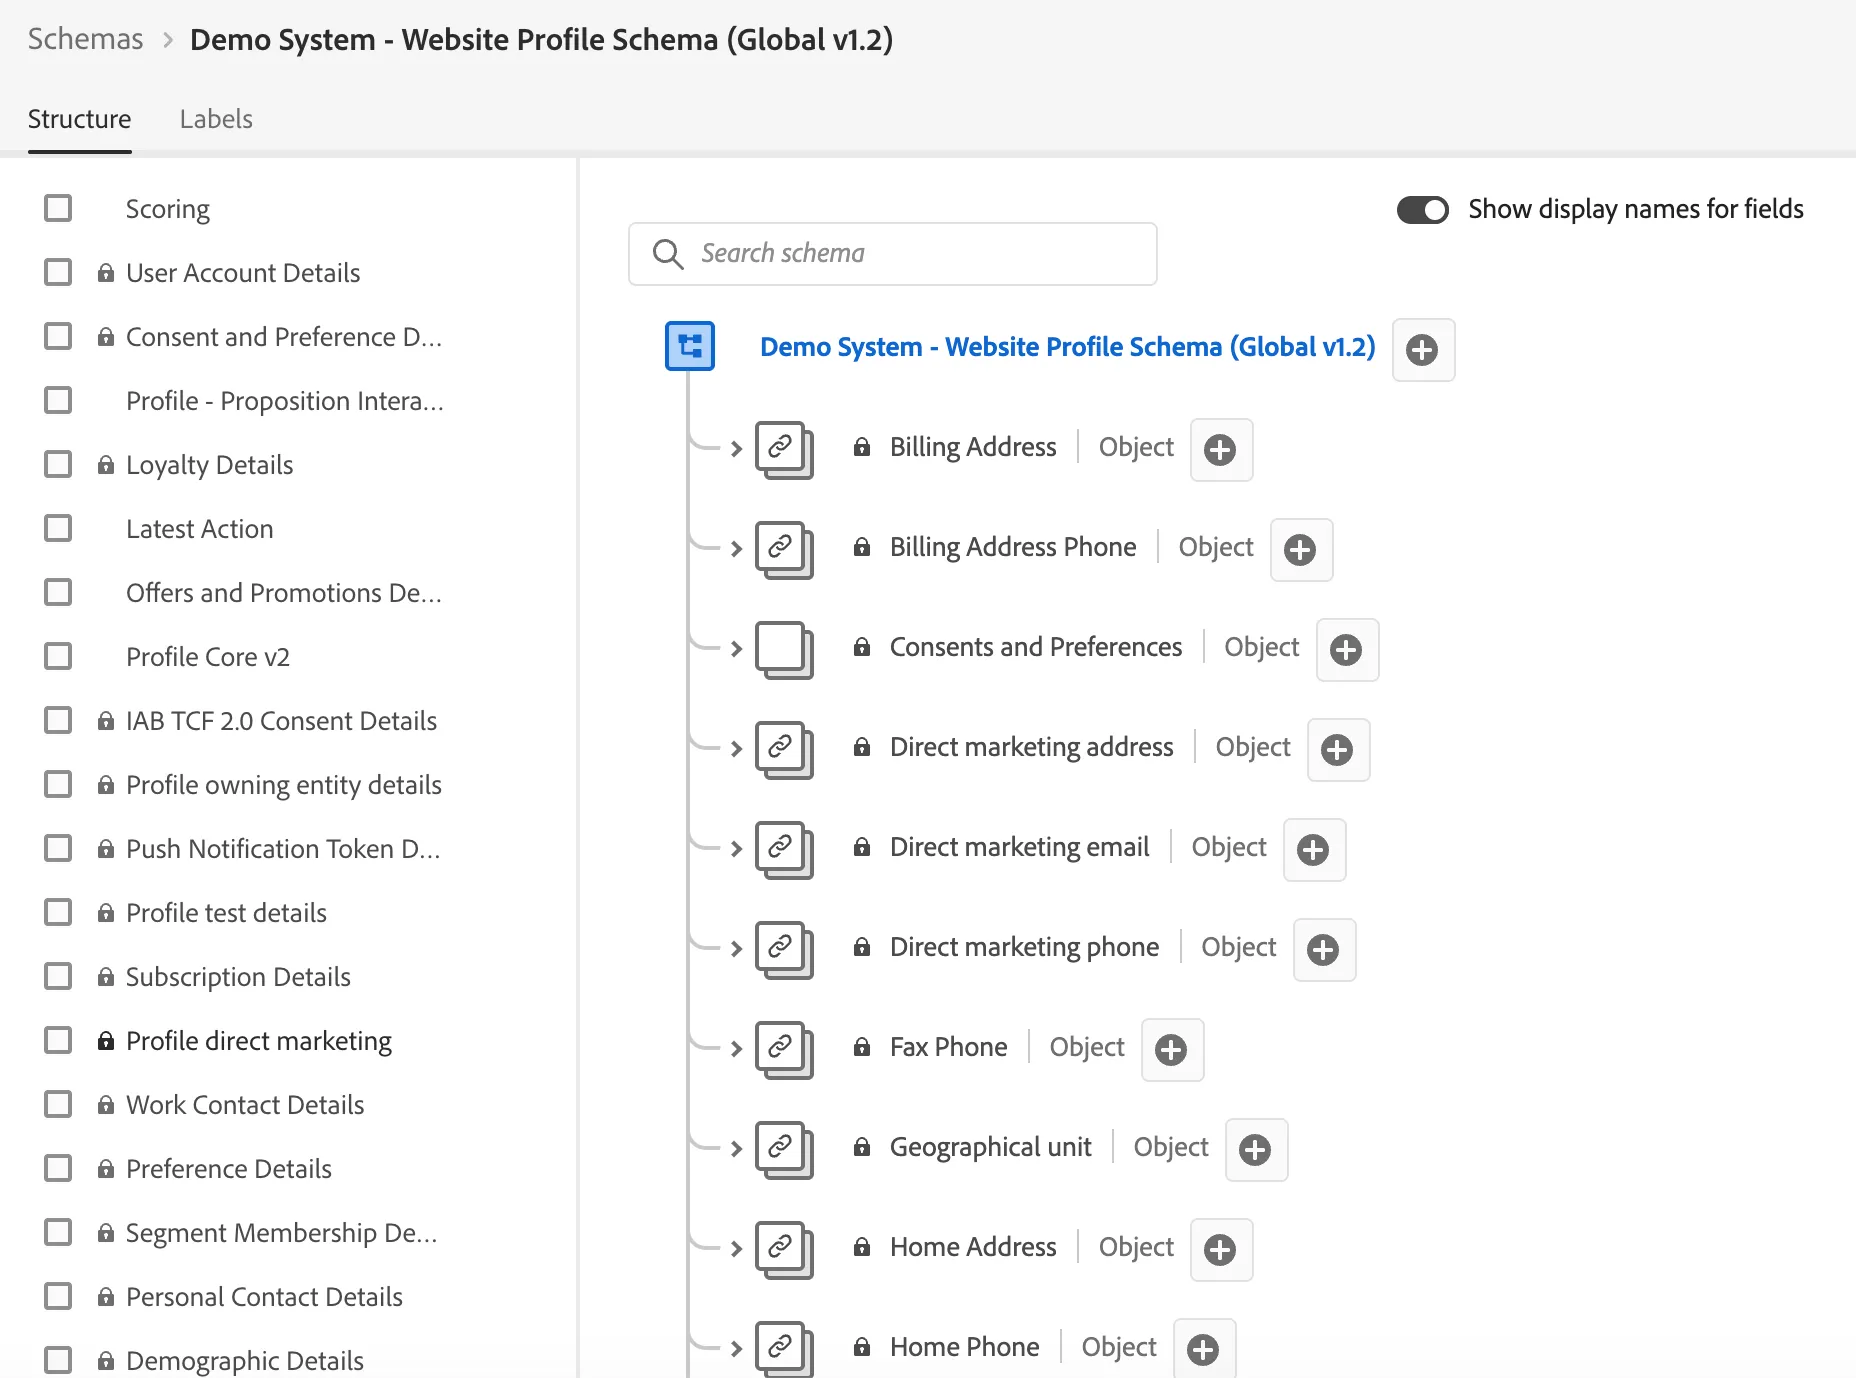Tick the Loyalty Details checkbox
The height and width of the screenshot is (1378, 1856).
(58, 464)
